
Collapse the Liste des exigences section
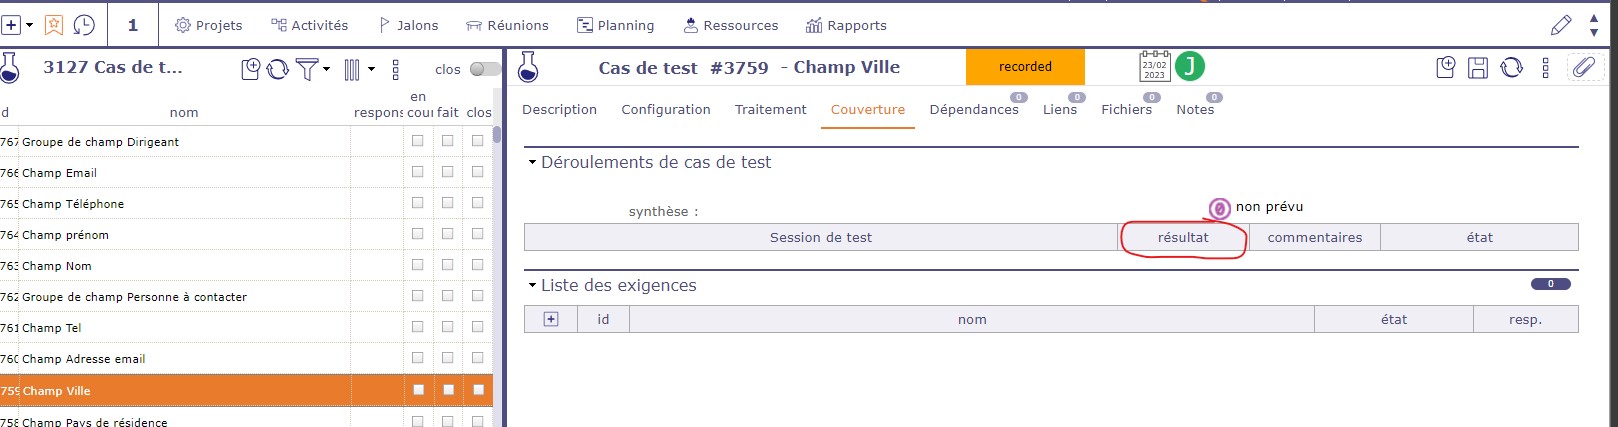pos(533,285)
